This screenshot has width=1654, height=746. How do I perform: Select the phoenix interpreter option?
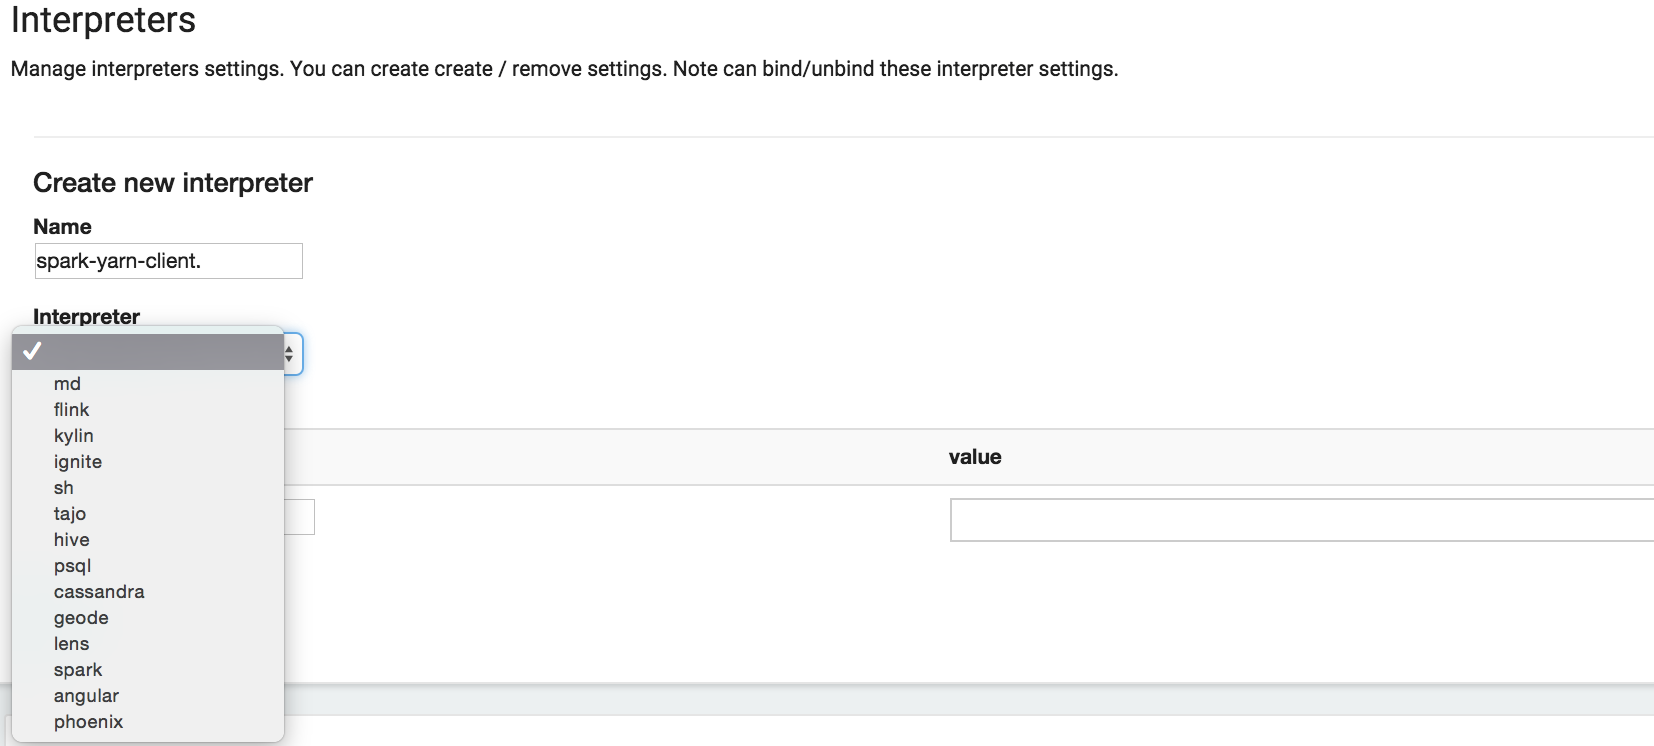pyautogui.click(x=88, y=721)
